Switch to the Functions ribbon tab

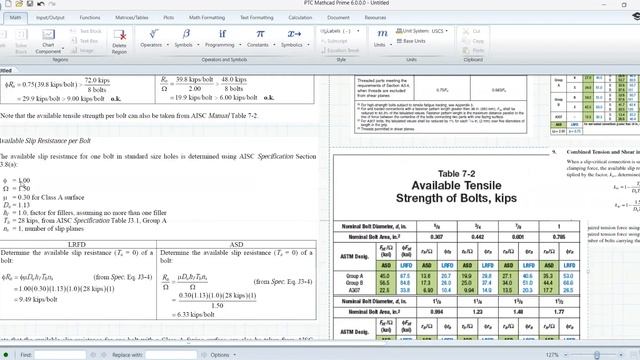tap(90, 18)
